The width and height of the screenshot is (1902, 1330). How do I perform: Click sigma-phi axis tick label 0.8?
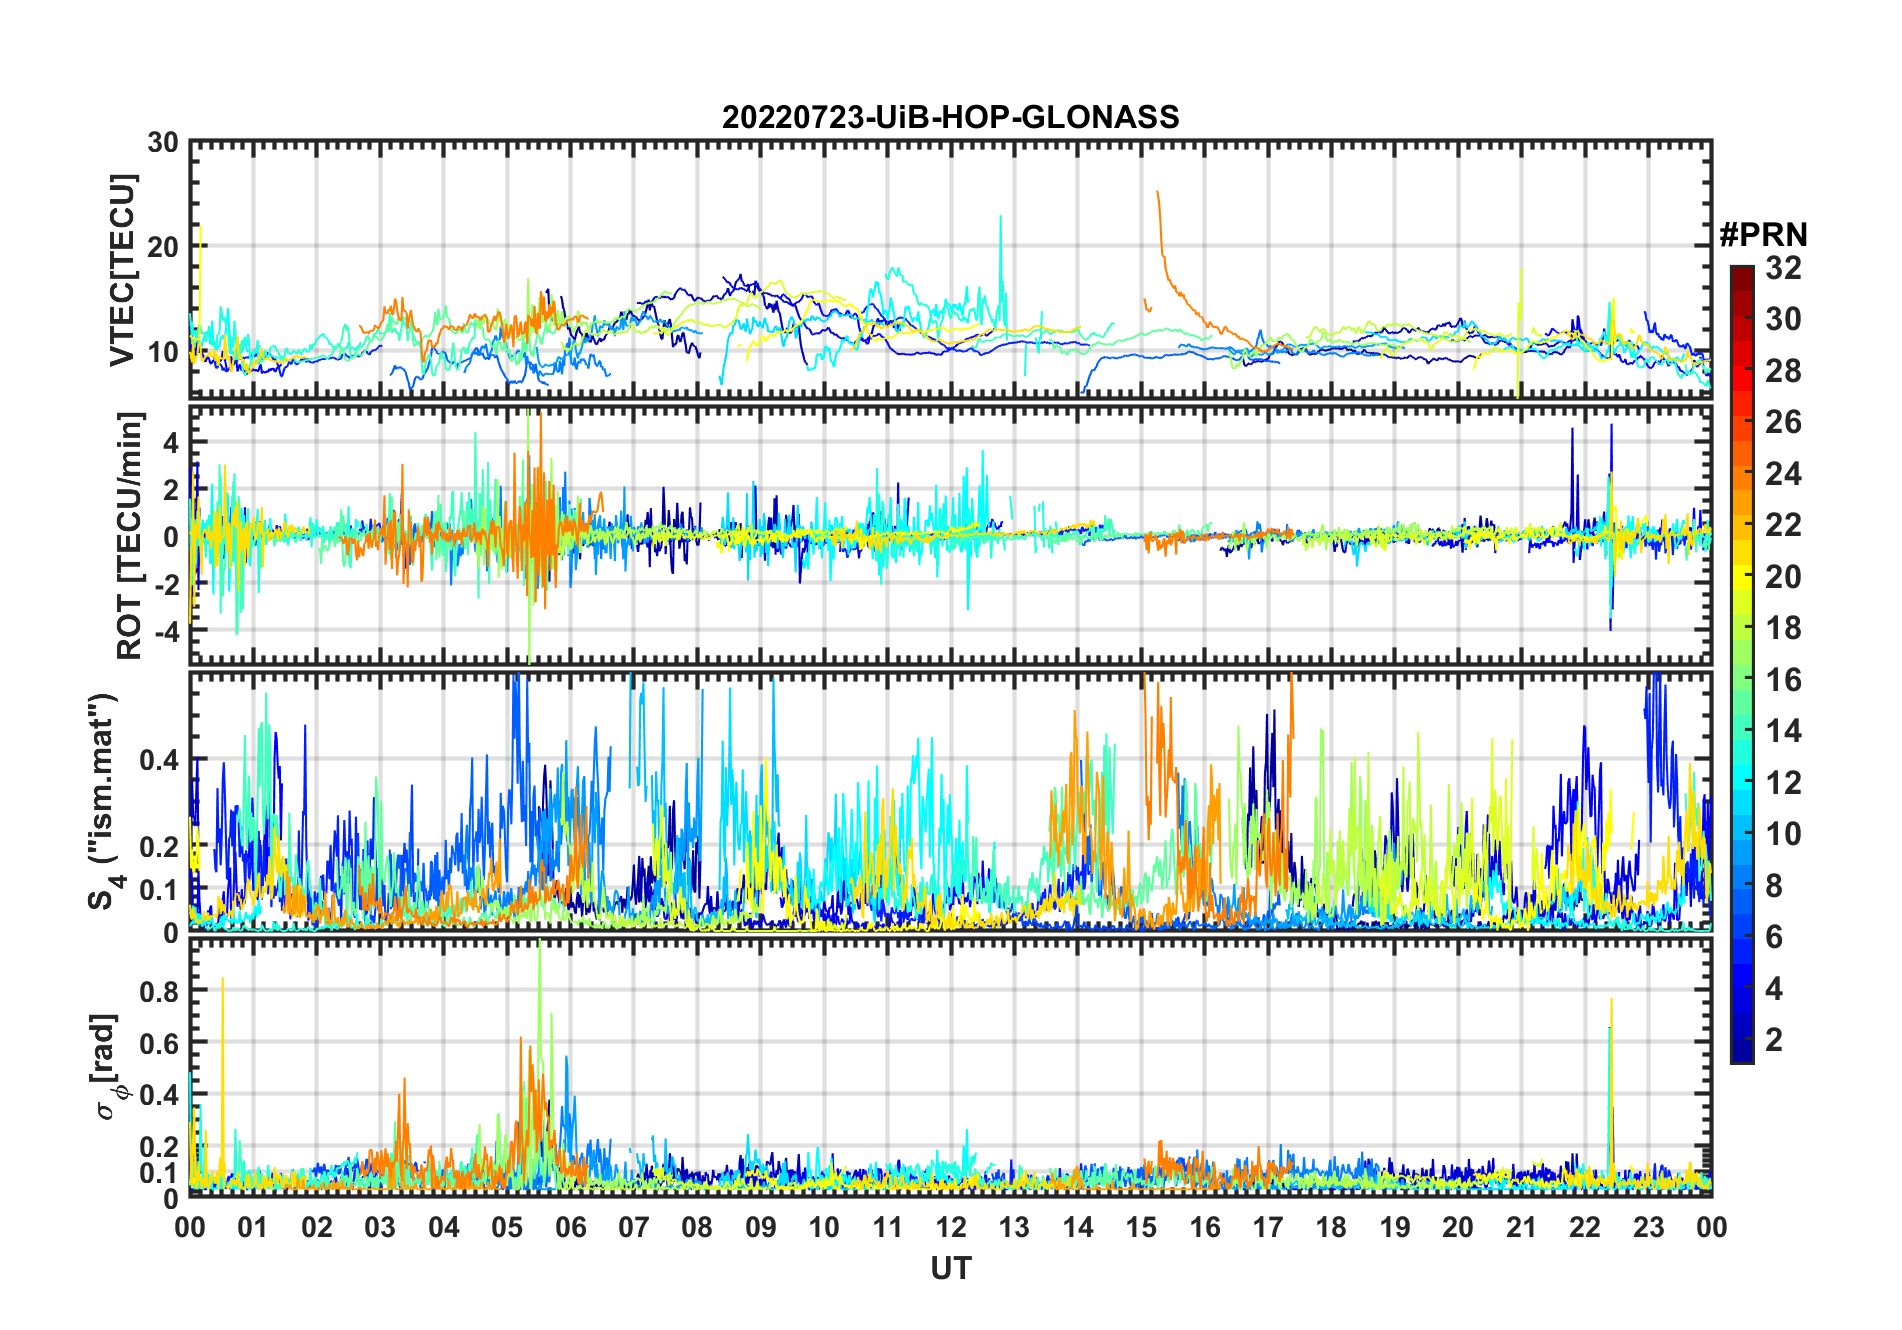(x=159, y=991)
